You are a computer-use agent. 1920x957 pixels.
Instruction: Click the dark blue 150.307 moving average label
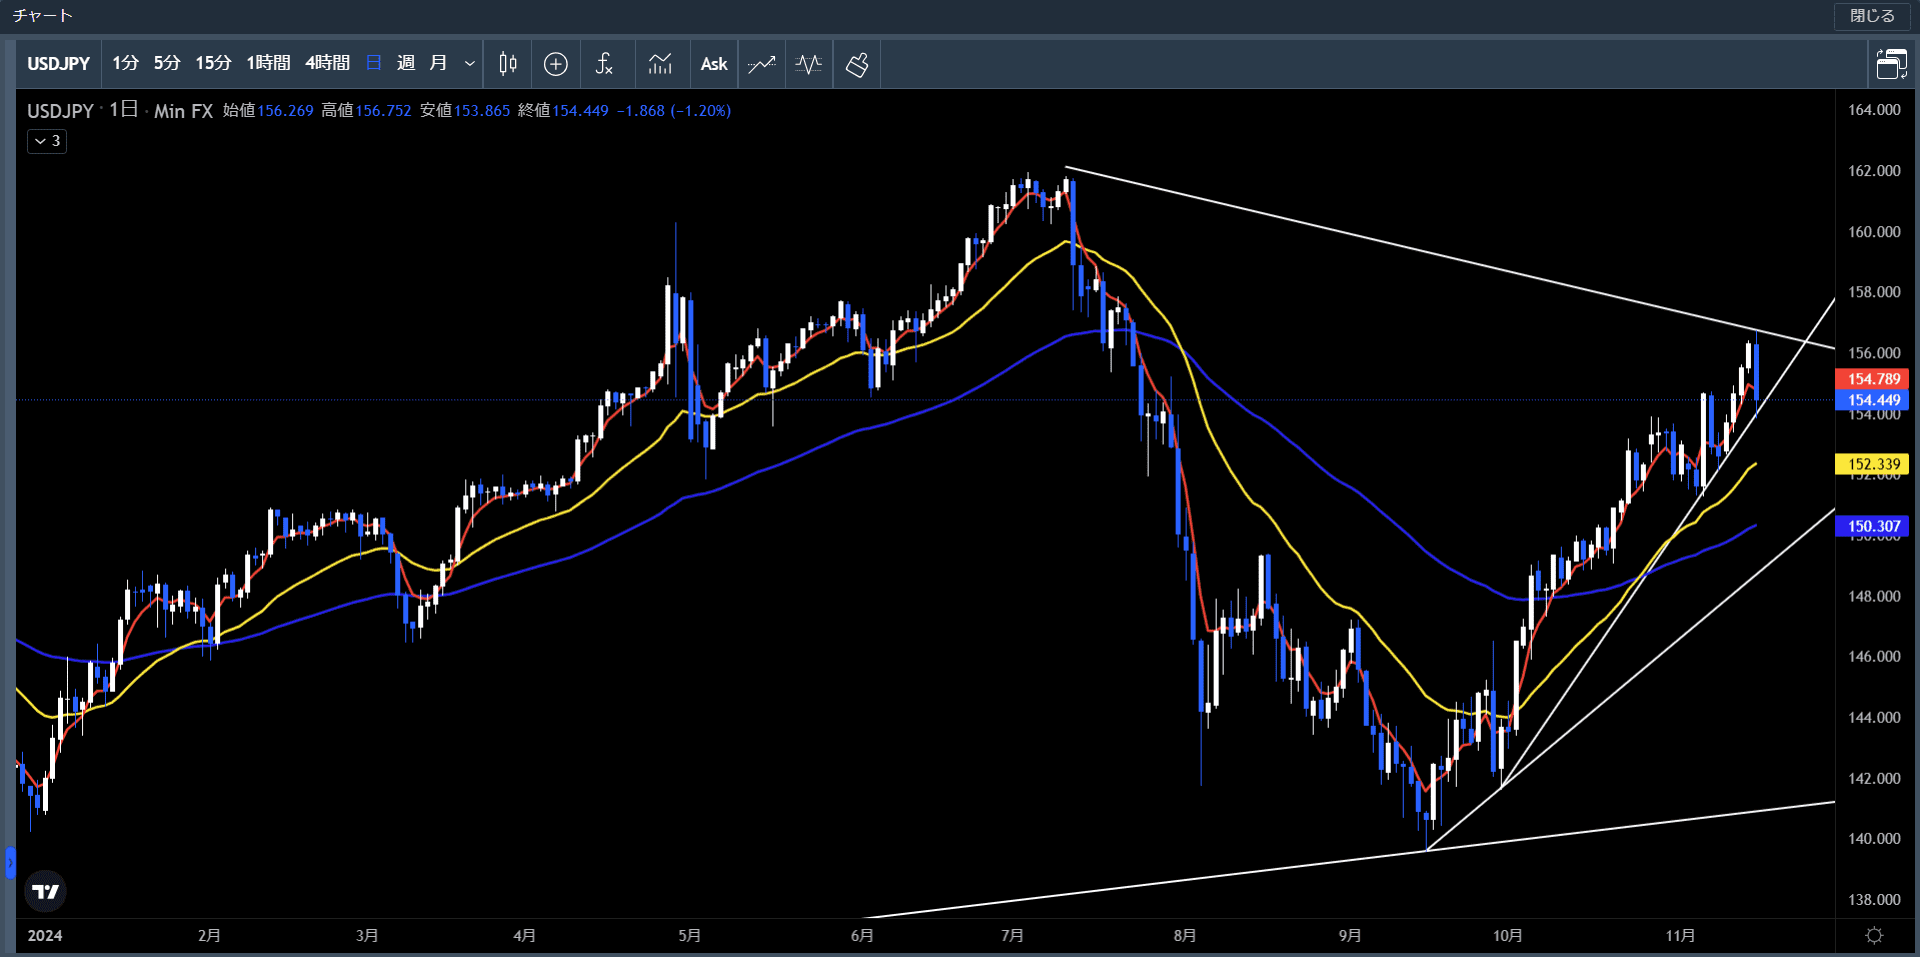pyautogui.click(x=1872, y=526)
